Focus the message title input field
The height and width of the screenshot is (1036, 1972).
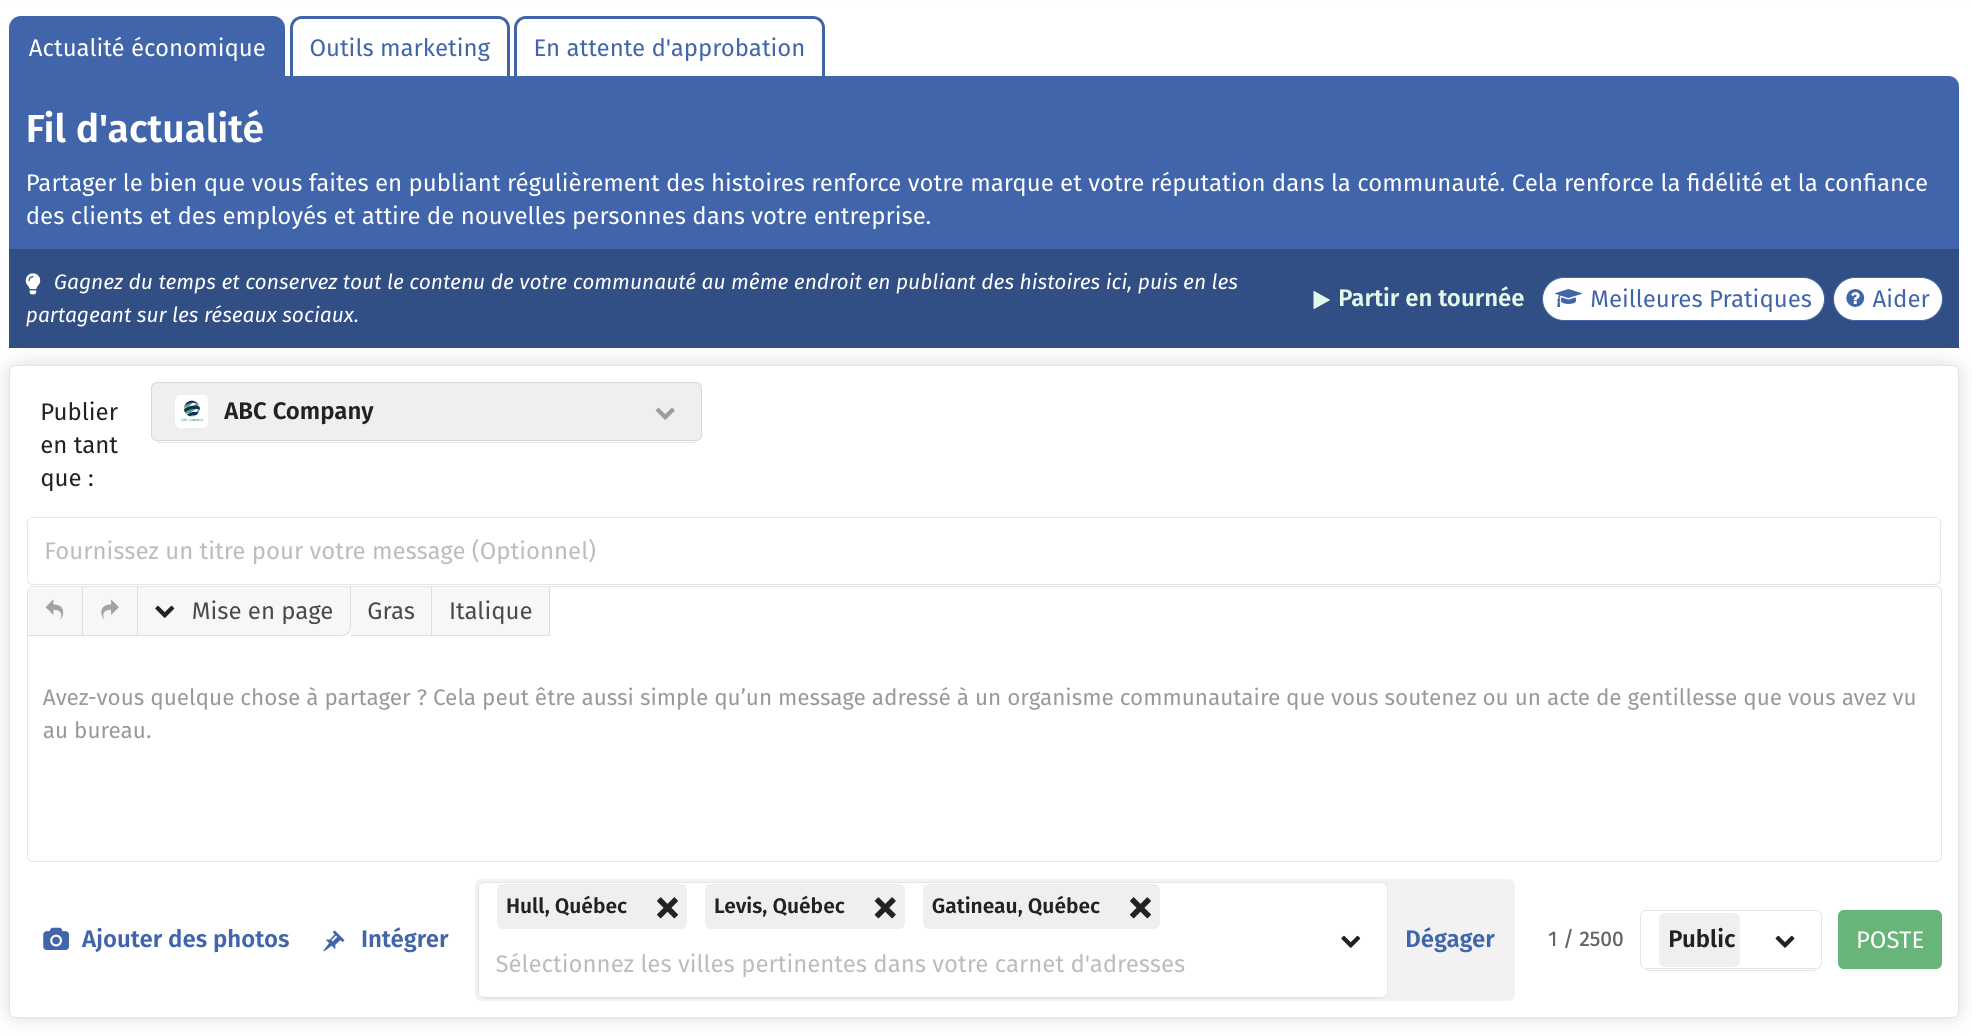coord(984,551)
